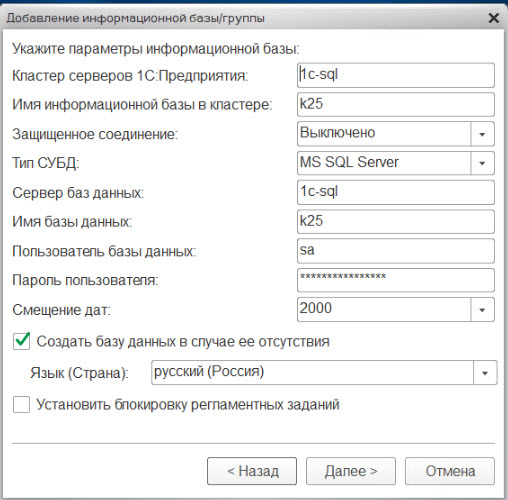Screen dimensions: 508x500
Task: Focus the database user field
Action: pos(396,251)
